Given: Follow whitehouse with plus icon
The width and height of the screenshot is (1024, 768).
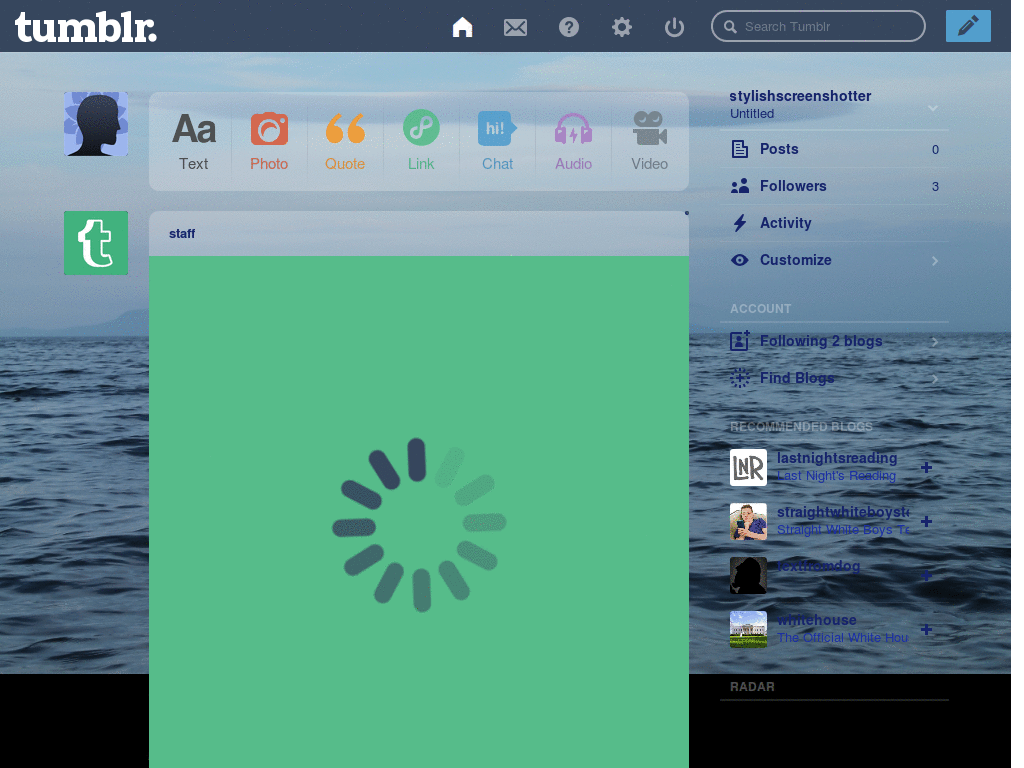Looking at the screenshot, I should click(926, 630).
